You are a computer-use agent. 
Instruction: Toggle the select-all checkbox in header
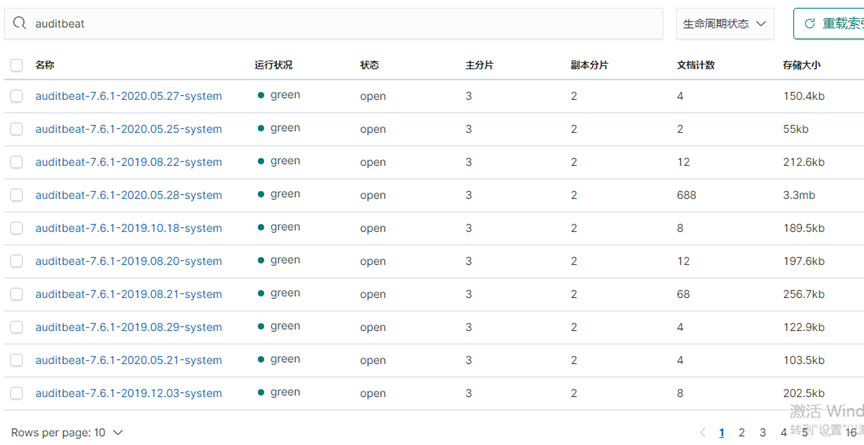click(x=17, y=65)
